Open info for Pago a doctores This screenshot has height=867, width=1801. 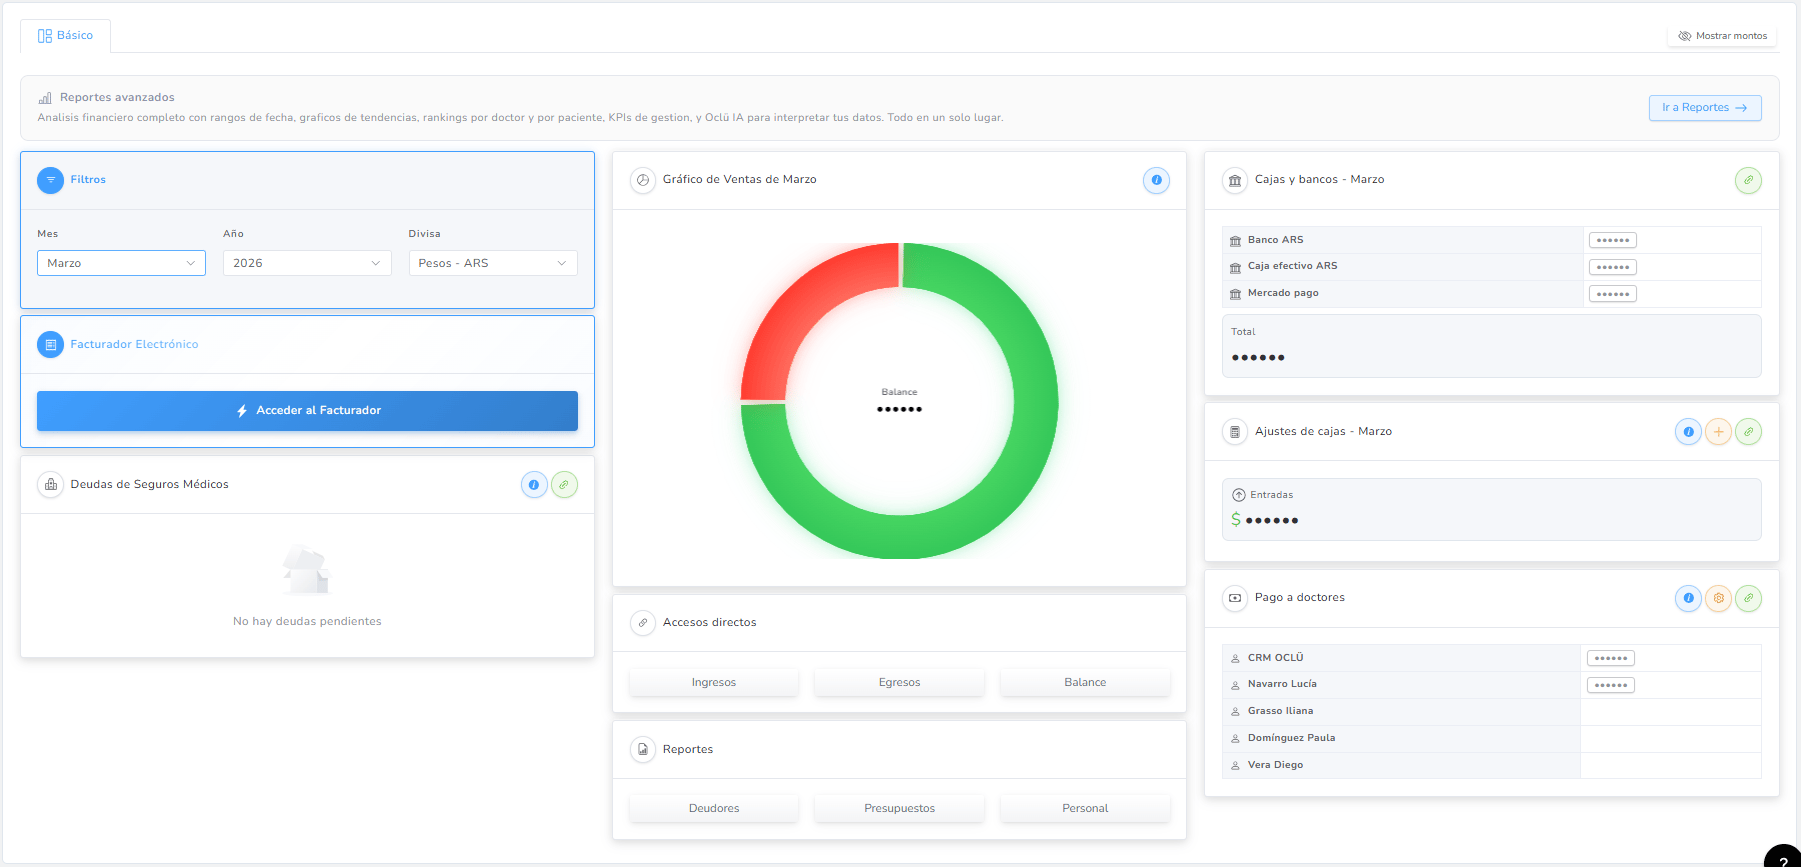tap(1688, 598)
